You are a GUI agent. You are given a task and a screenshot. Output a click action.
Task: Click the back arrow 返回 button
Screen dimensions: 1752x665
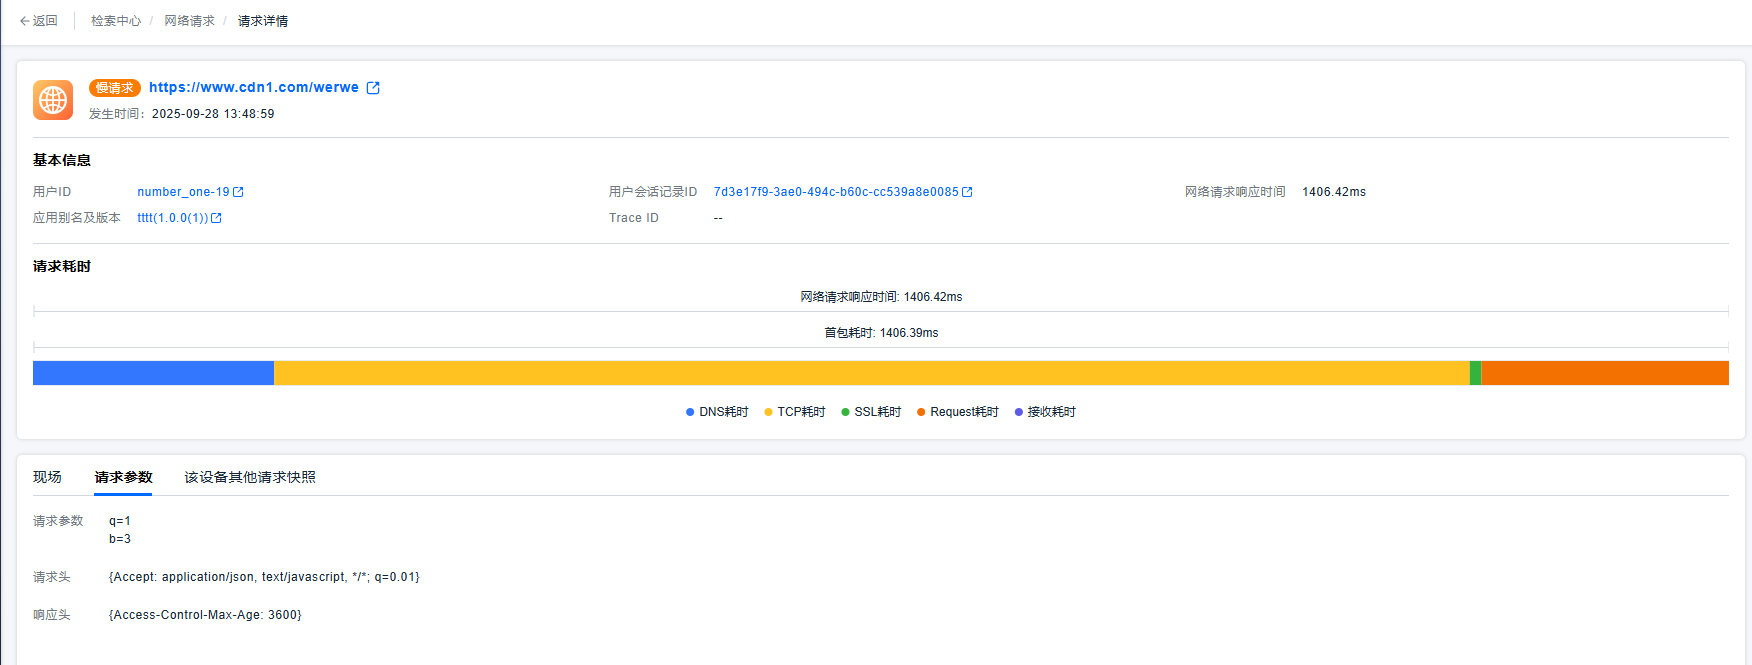(39, 21)
